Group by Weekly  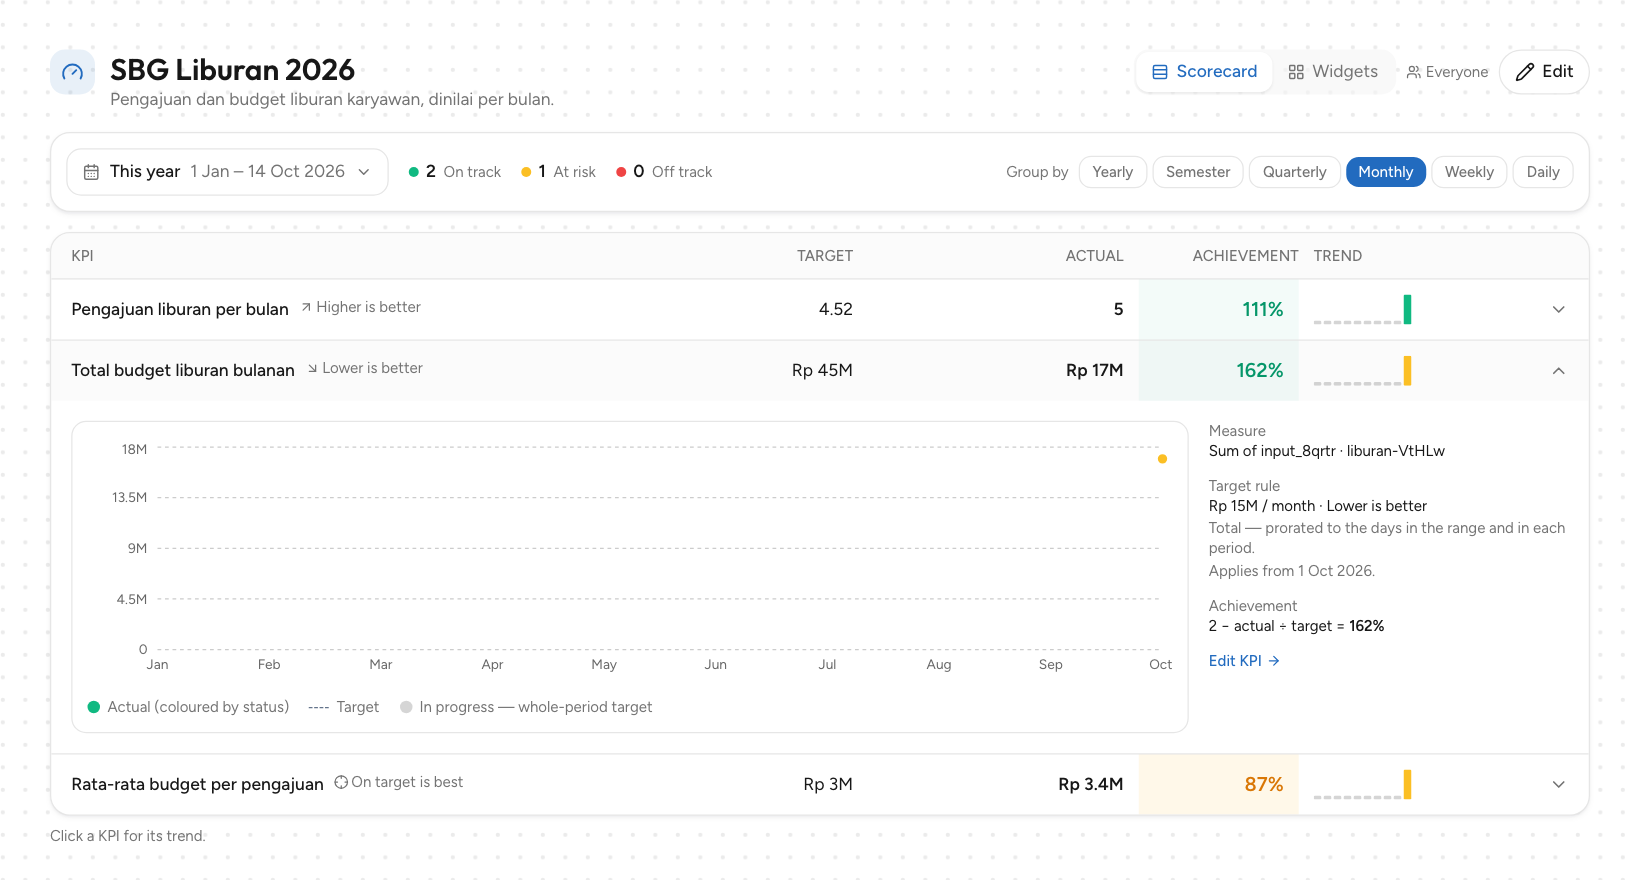1469,172
